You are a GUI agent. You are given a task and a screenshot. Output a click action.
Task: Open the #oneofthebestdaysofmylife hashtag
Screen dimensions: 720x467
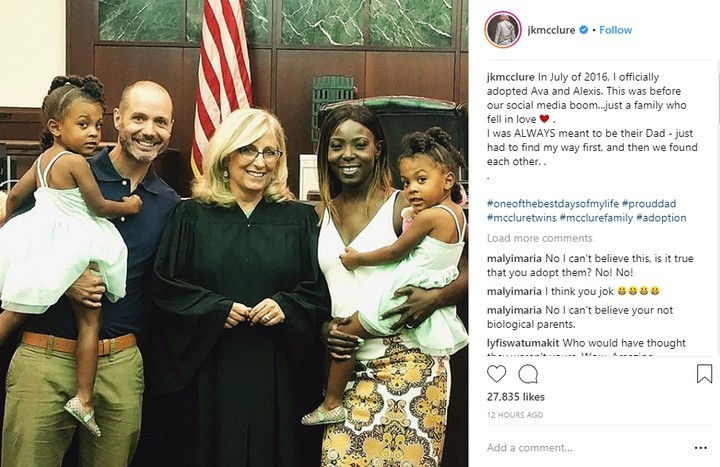(x=553, y=204)
